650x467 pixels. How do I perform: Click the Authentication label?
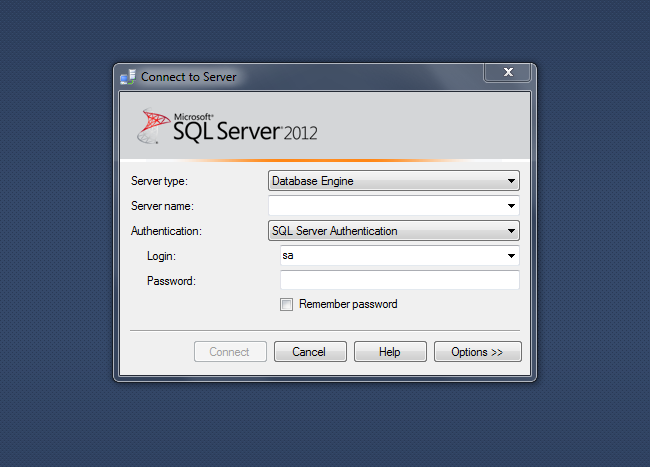click(x=166, y=231)
